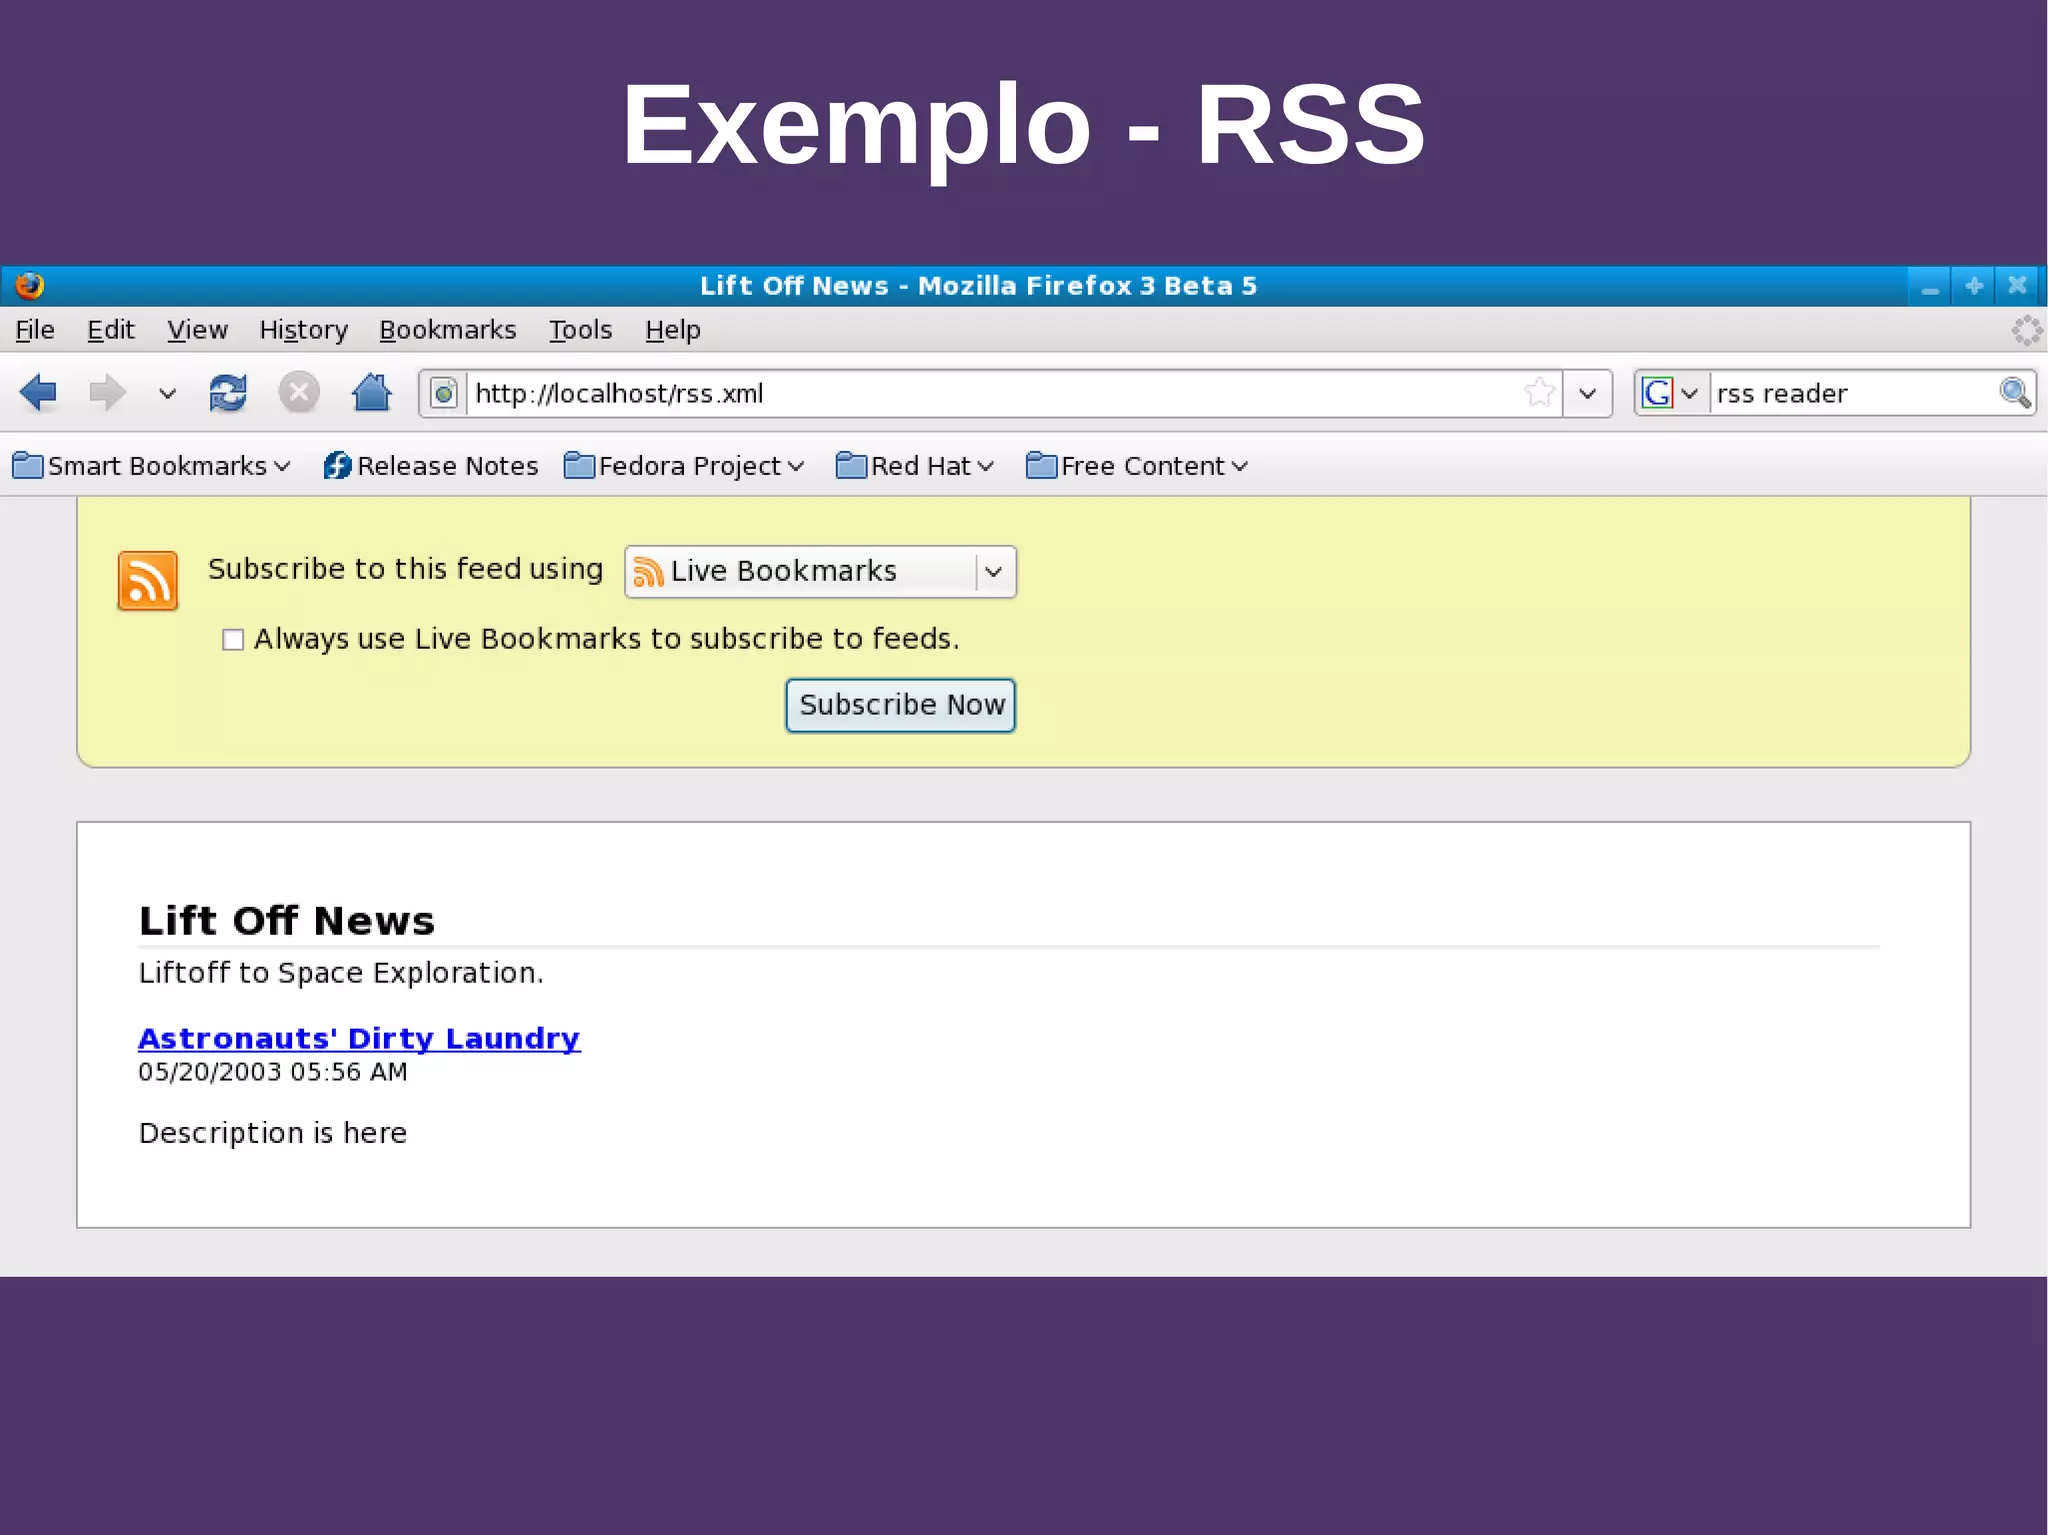
Task: Expand Free Content bookmarks folder
Action: pyautogui.click(x=1137, y=466)
